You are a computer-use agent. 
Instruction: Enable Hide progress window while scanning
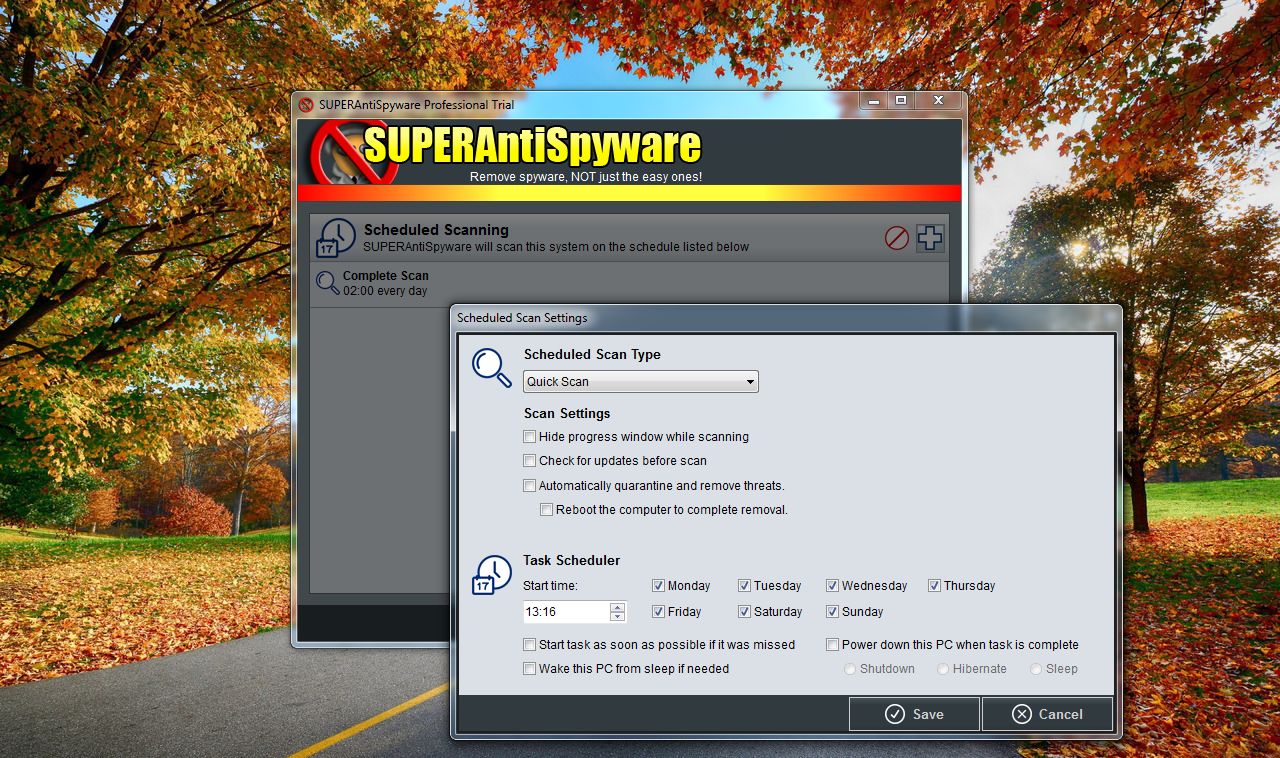(x=530, y=437)
